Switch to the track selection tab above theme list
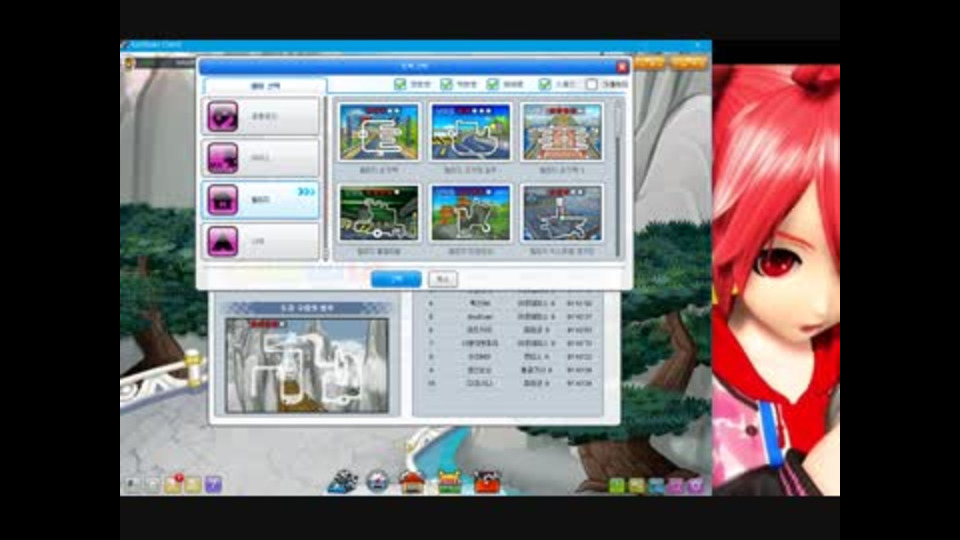 point(265,86)
